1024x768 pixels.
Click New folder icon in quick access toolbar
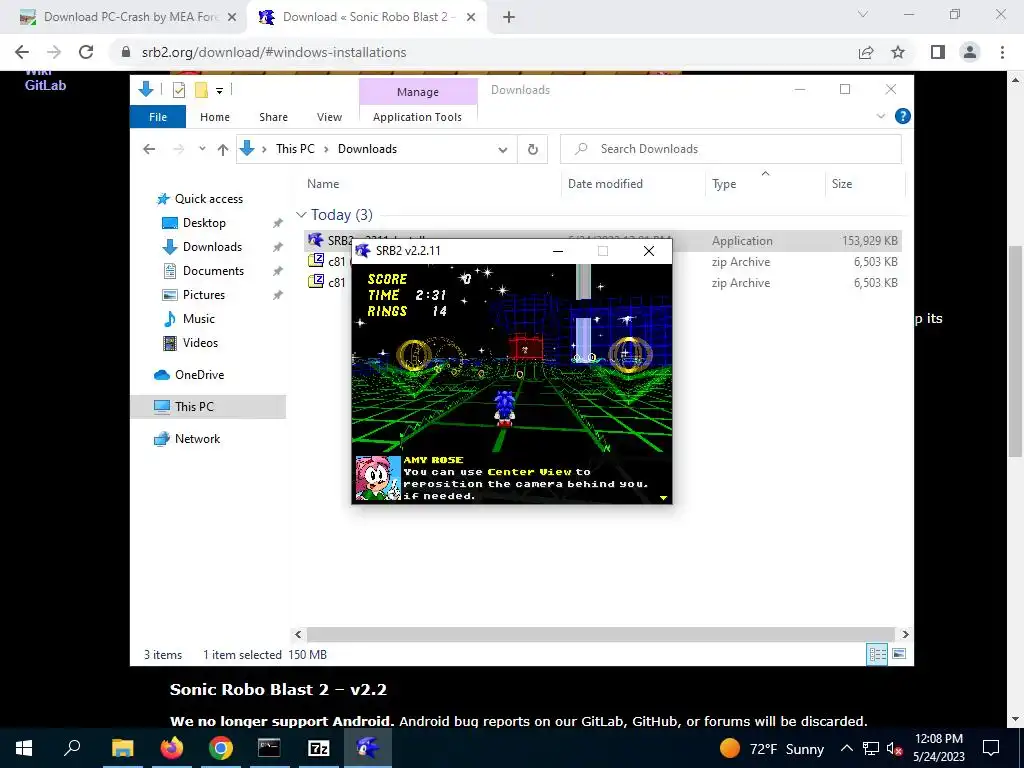(202, 90)
